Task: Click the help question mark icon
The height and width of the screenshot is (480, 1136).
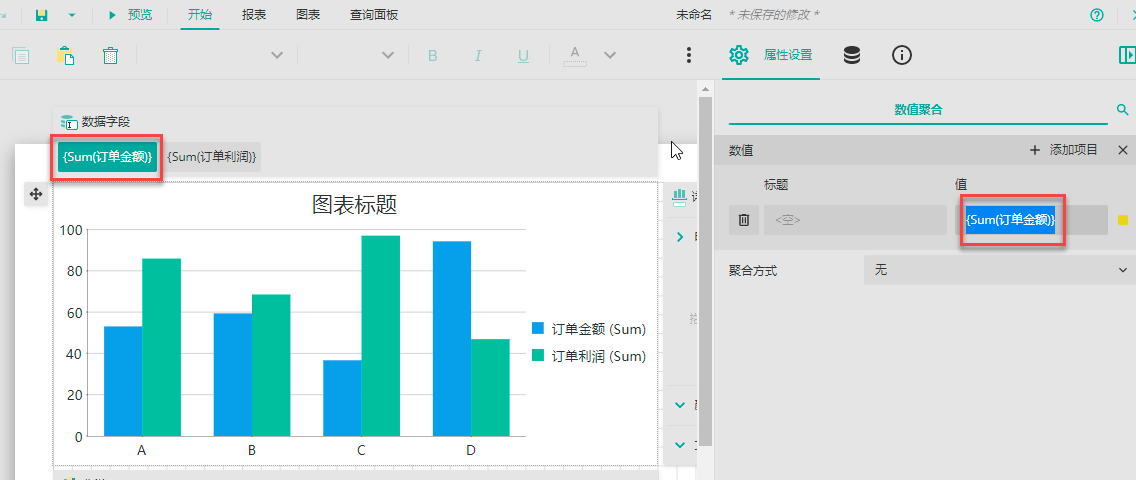Action: click(x=1097, y=15)
